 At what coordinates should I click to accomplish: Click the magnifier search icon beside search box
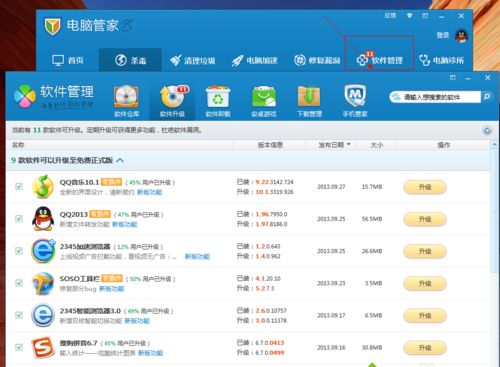click(487, 97)
